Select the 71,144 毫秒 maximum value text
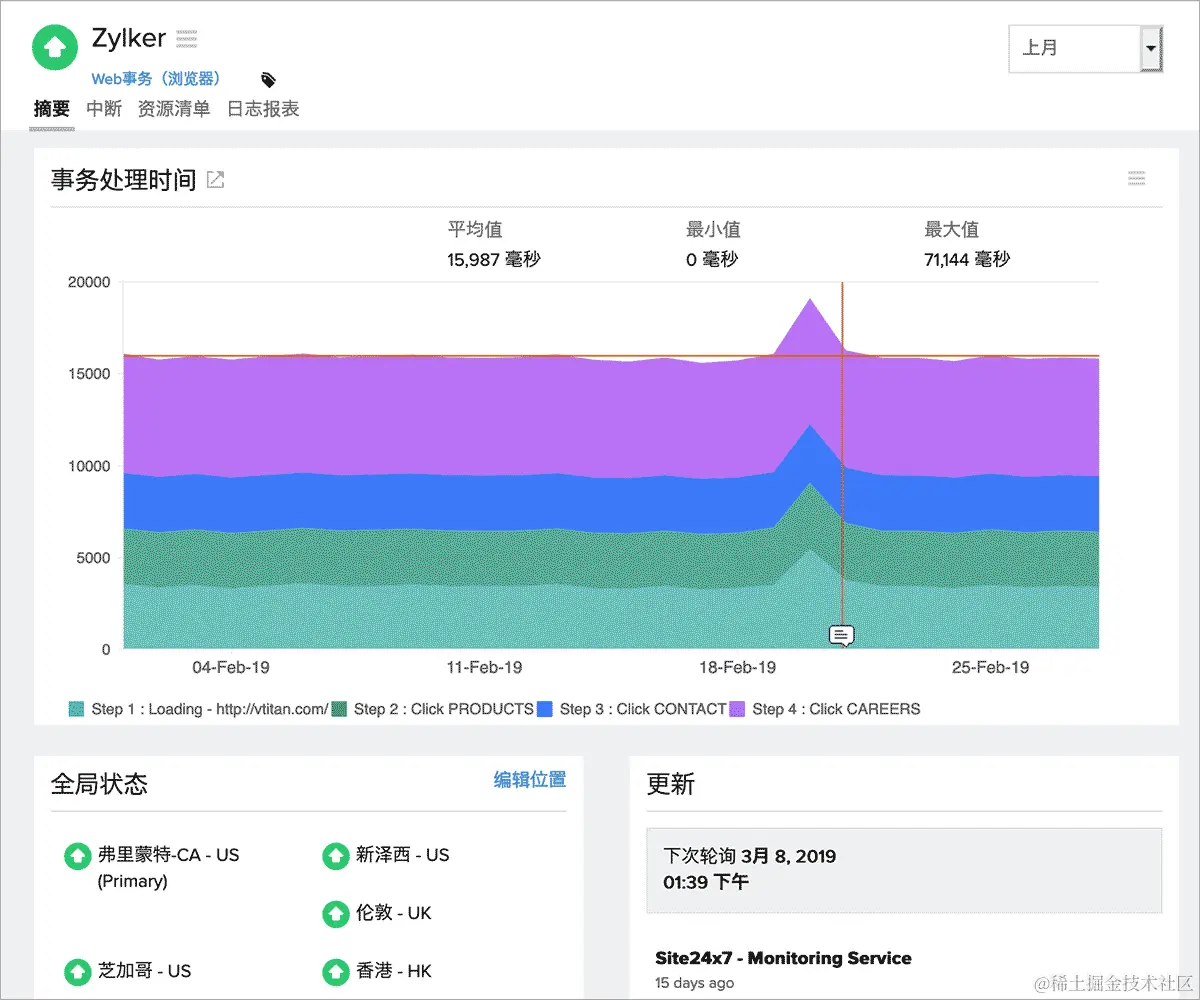The width and height of the screenshot is (1200, 1000). coord(966,259)
